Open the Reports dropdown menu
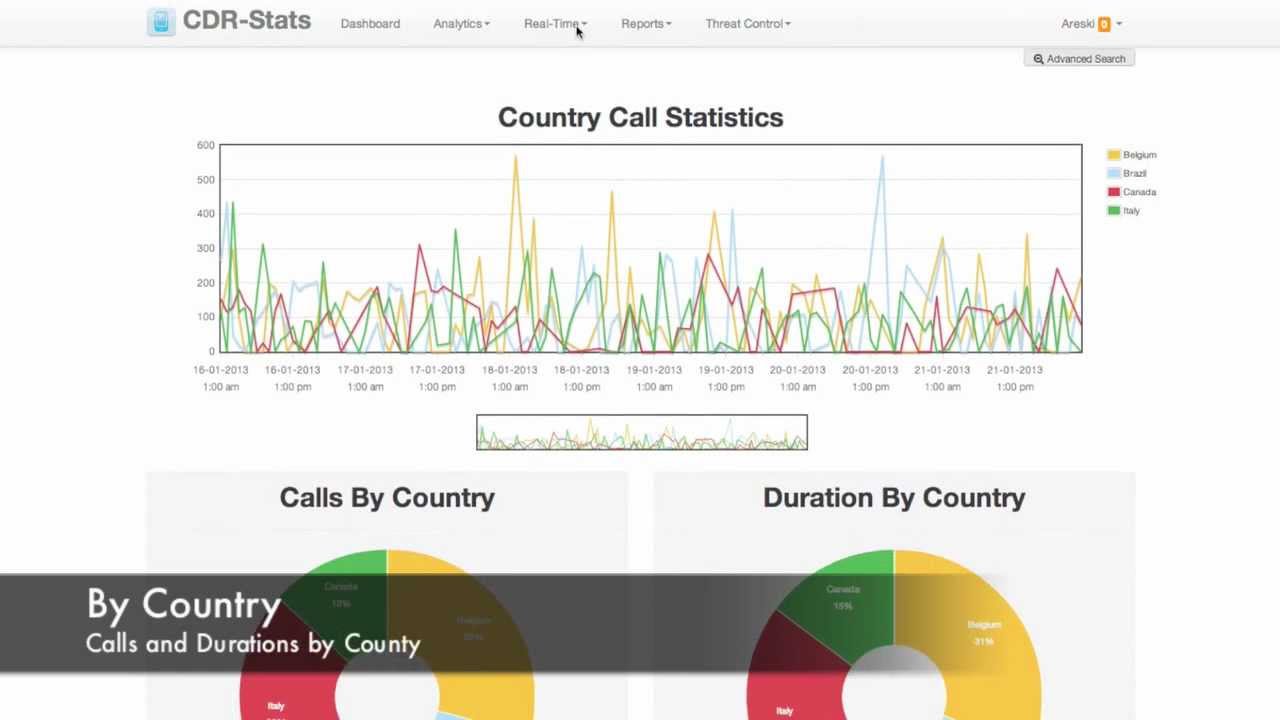 click(646, 23)
